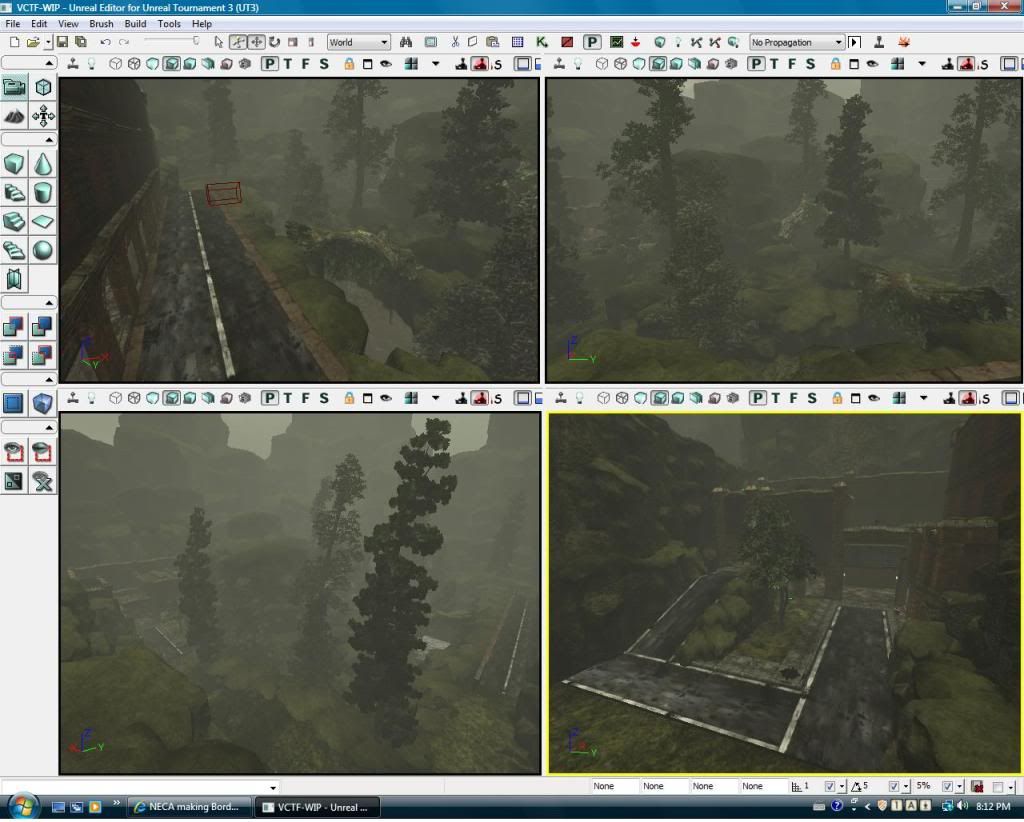
Task: Open bottom-right viewport options dropdown arrow
Action: coord(923,398)
